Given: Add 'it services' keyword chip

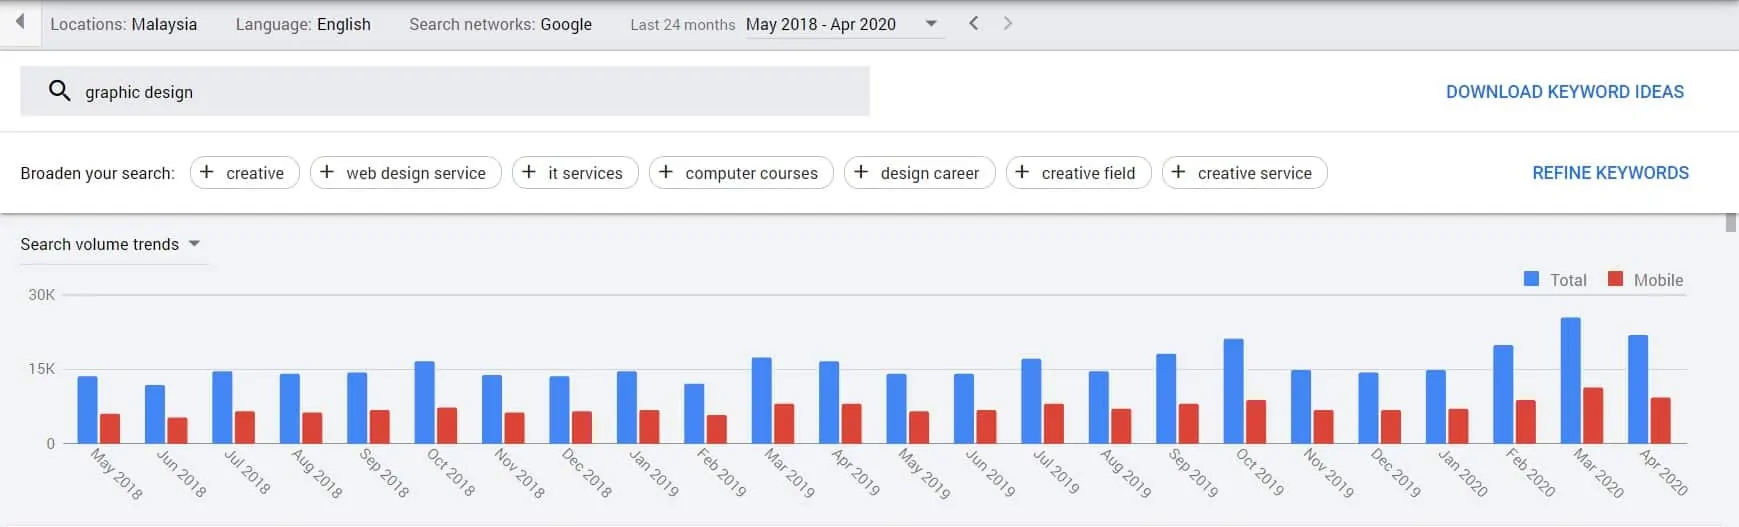Looking at the screenshot, I should pyautogui.click(x=575, y=173).
